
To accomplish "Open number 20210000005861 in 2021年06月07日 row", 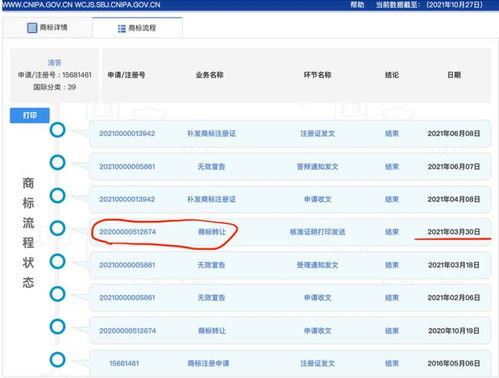I will [127, 166].
